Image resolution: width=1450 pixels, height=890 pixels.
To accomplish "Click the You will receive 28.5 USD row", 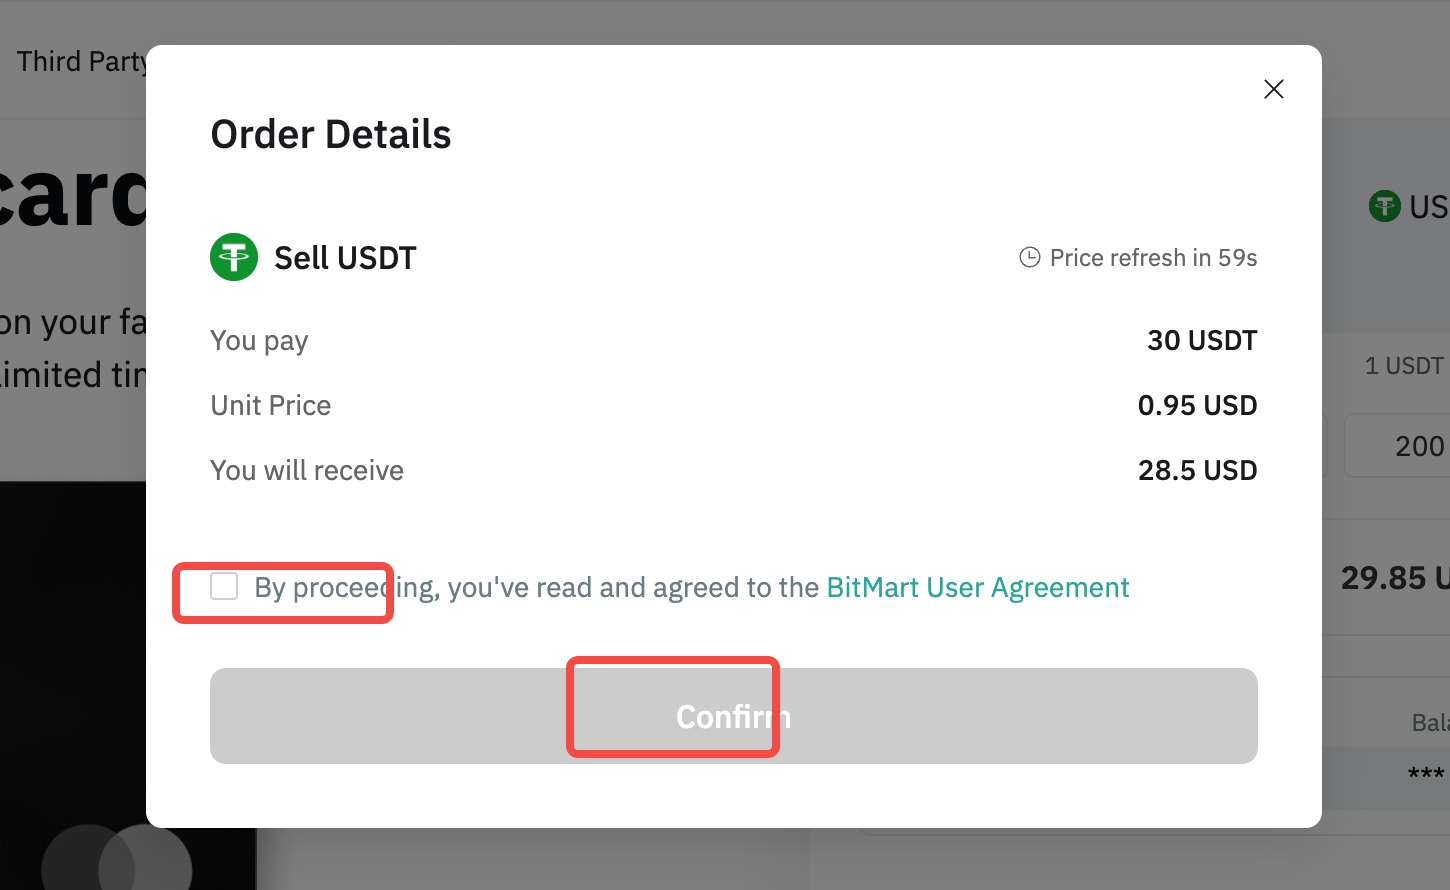I will coord(733,470).
